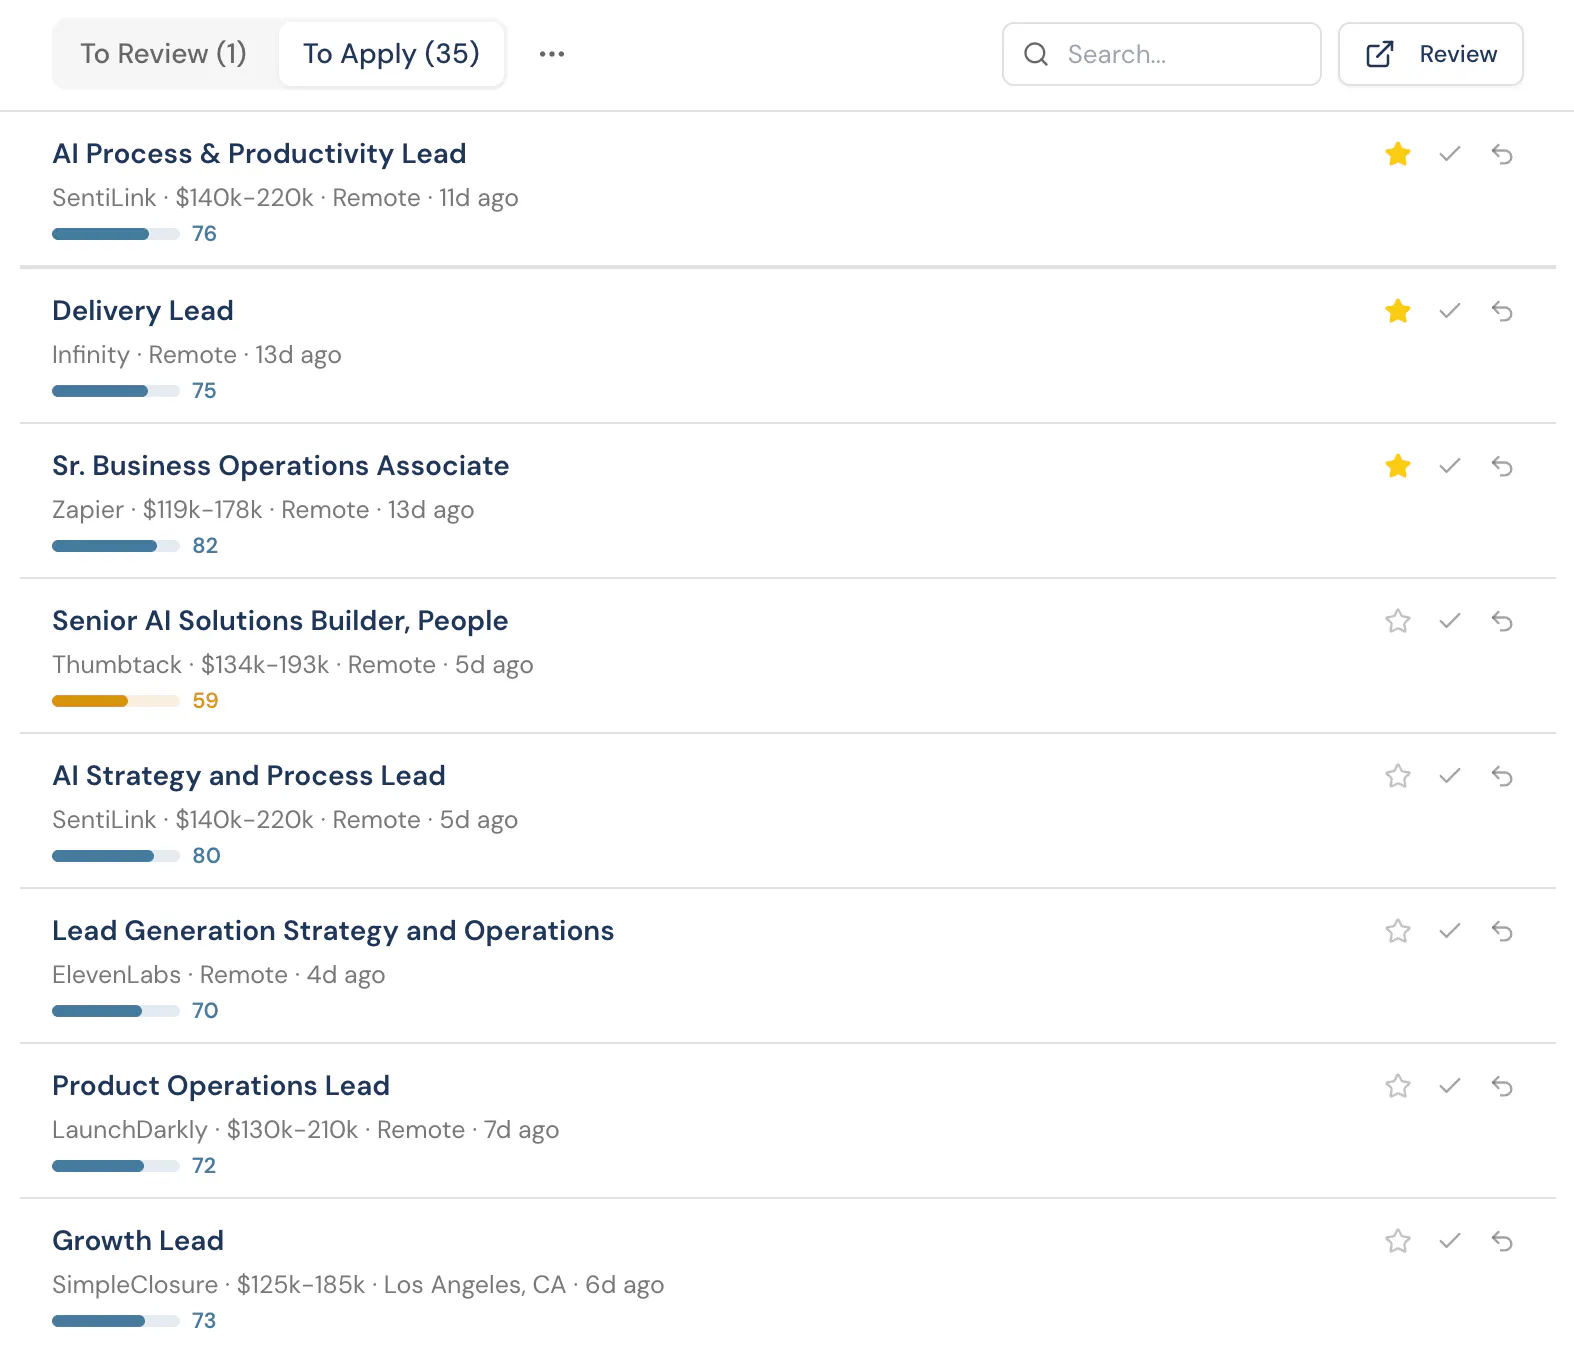Star Lead Generation Strategy and Operations job
1574x1350 pixels.
pos(1398,931)
